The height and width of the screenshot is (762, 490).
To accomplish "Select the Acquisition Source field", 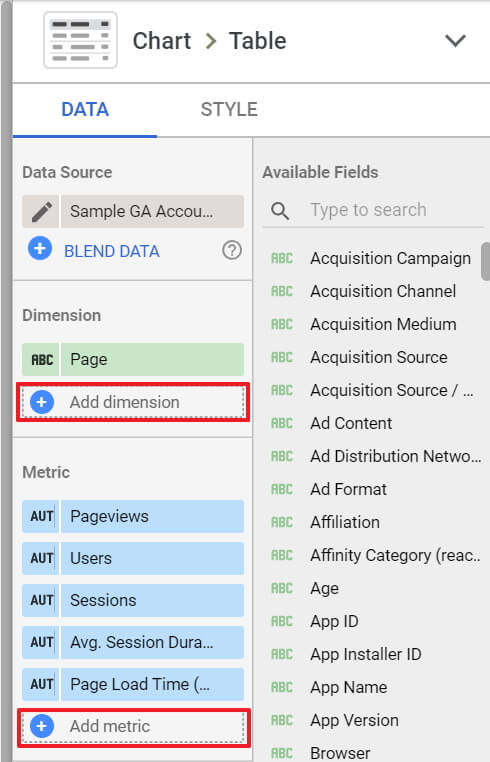I will click(379, 357).
